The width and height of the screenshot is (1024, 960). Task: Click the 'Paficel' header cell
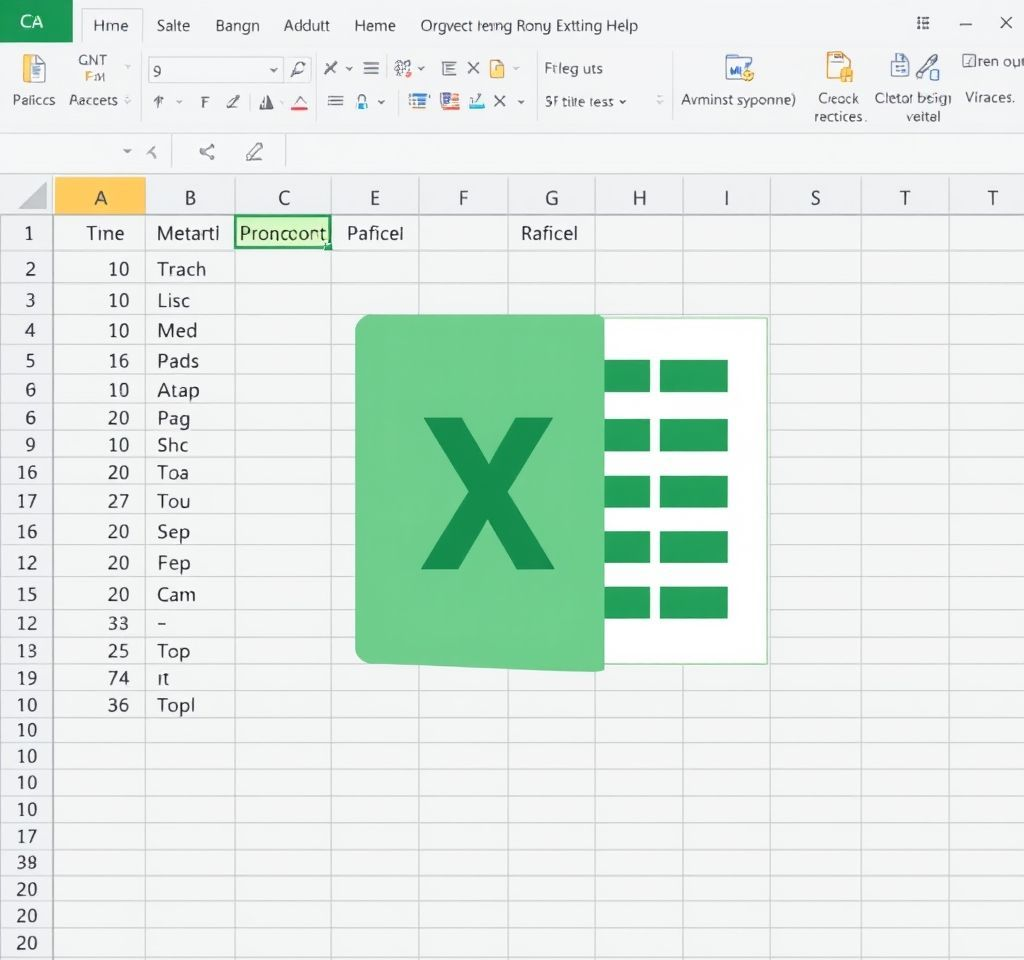pos(375,233)
